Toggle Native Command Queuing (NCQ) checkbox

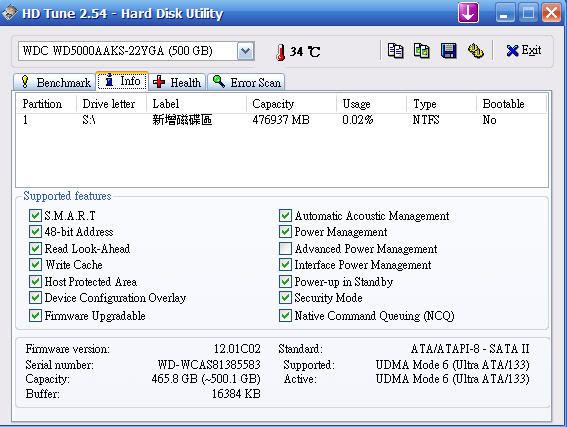point(285,316)
